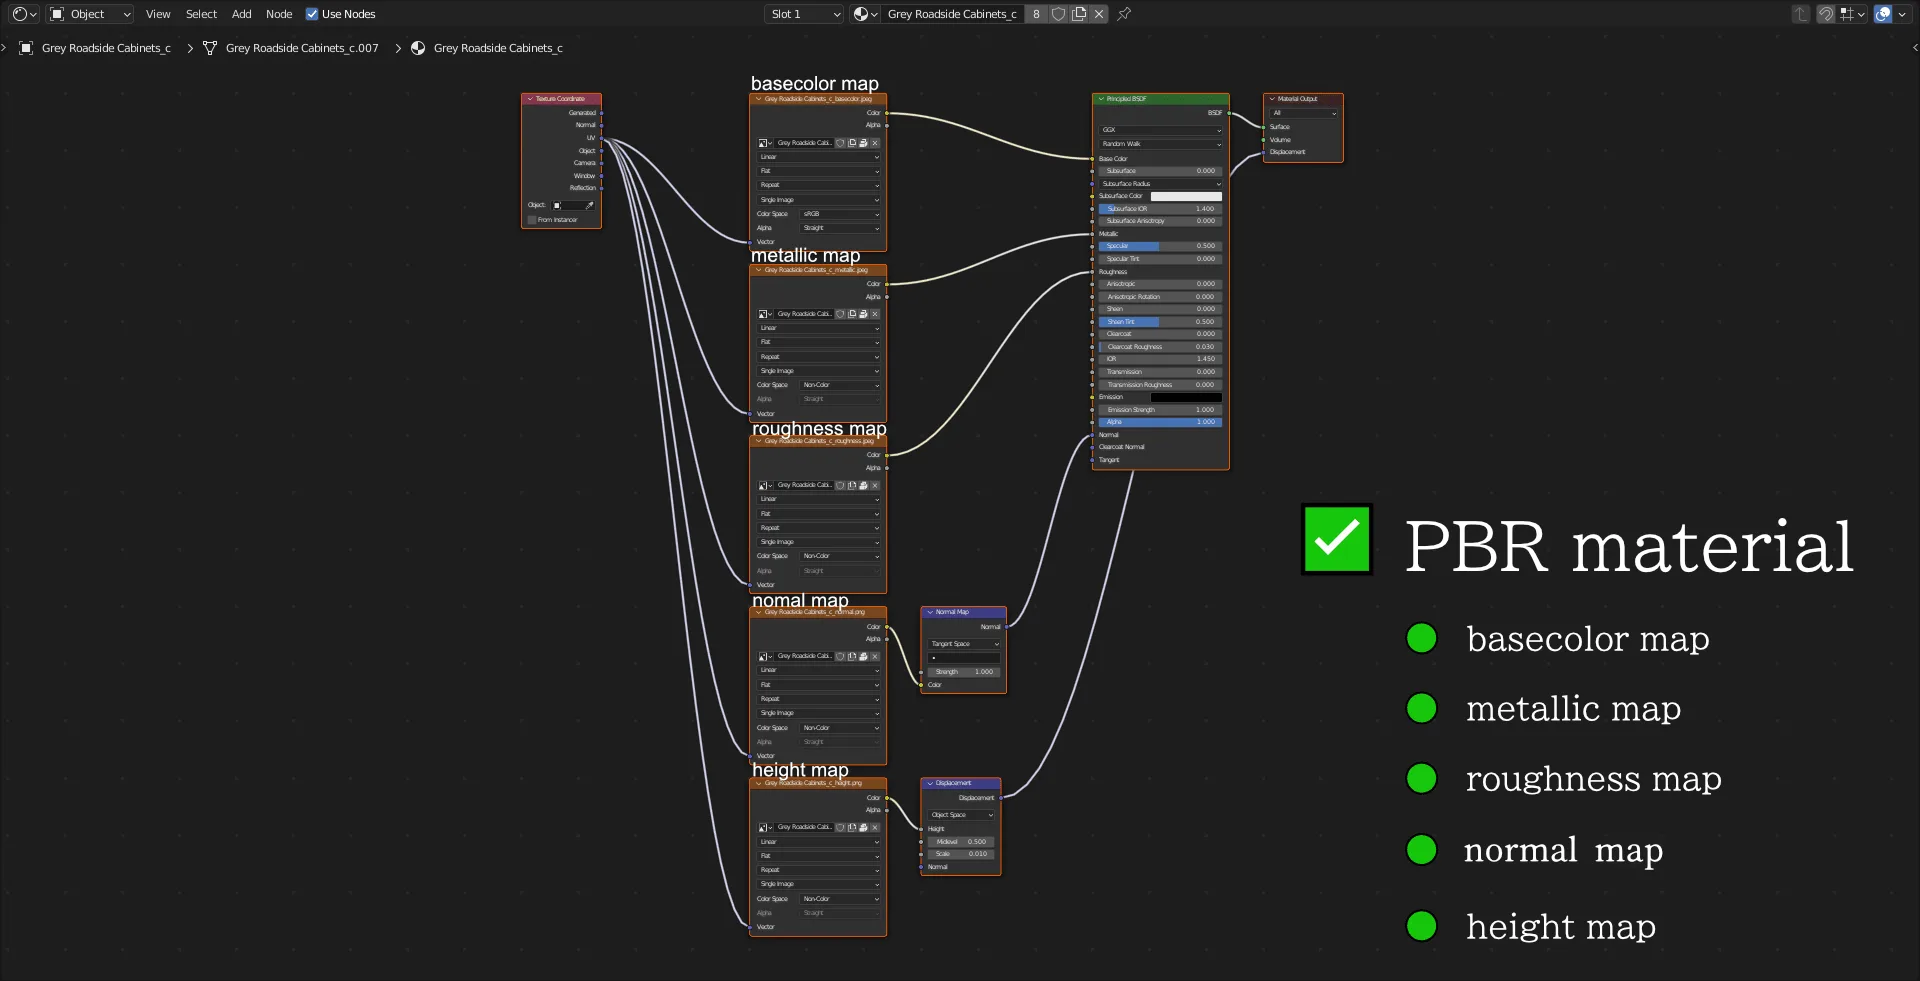This screenshot has width=1920, height=981.
Task: Click the material user count 8 button
Action: (x=1036, y=14)
